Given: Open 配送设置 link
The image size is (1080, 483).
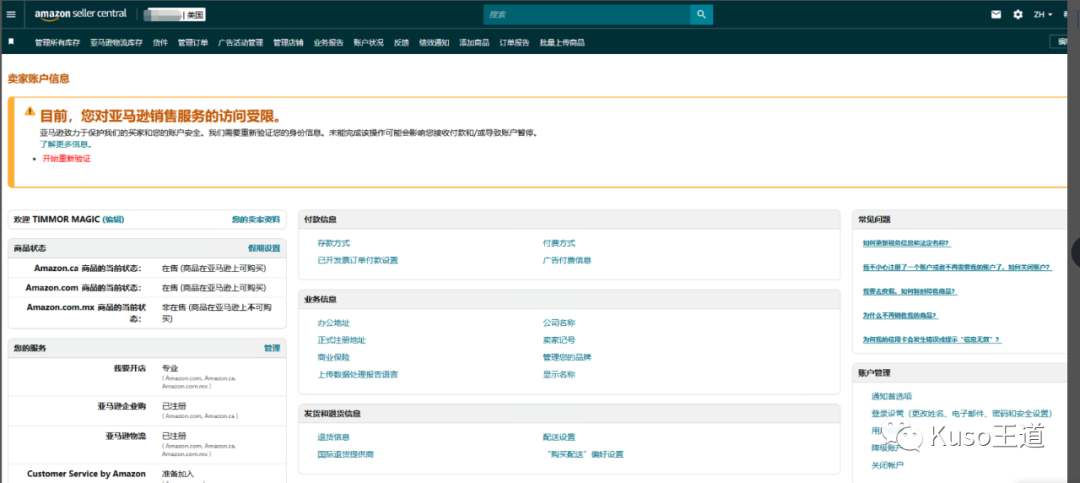Looking at the screenshot, I should coord(559,438).
